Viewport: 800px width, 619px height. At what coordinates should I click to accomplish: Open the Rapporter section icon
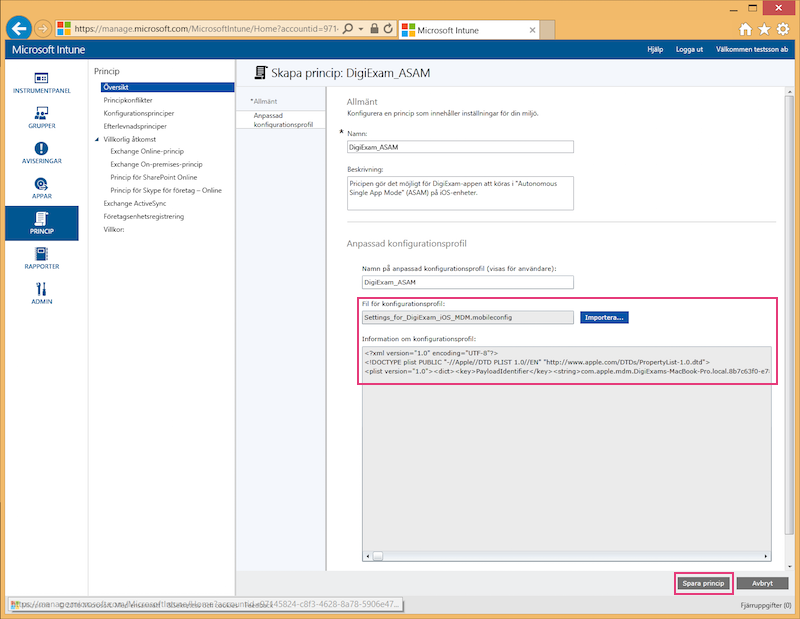point(41,258)
